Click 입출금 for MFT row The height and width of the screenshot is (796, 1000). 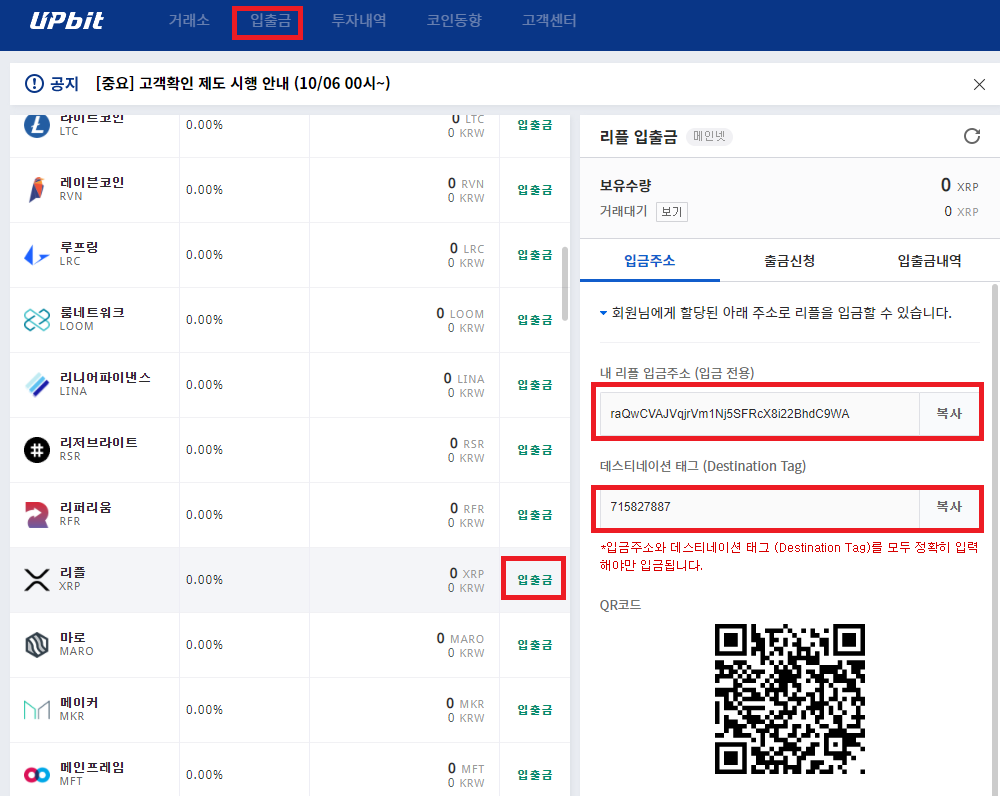[534, 776]
